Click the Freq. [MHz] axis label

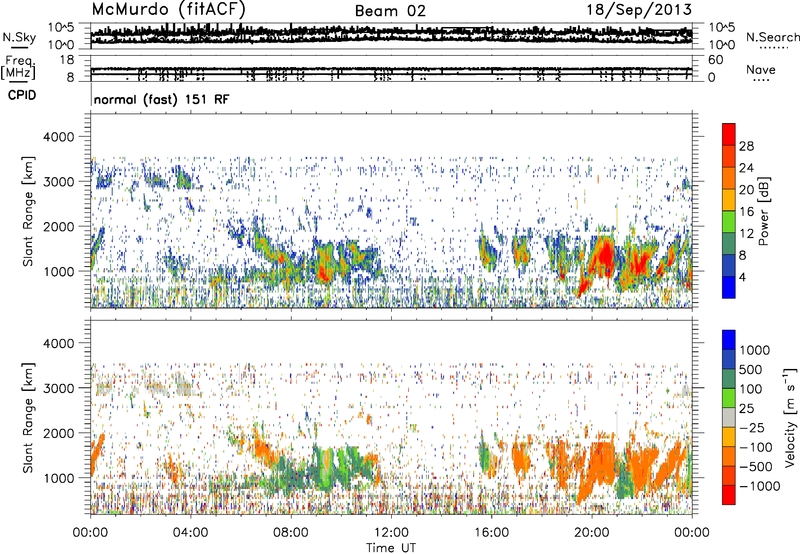(20, 67)
